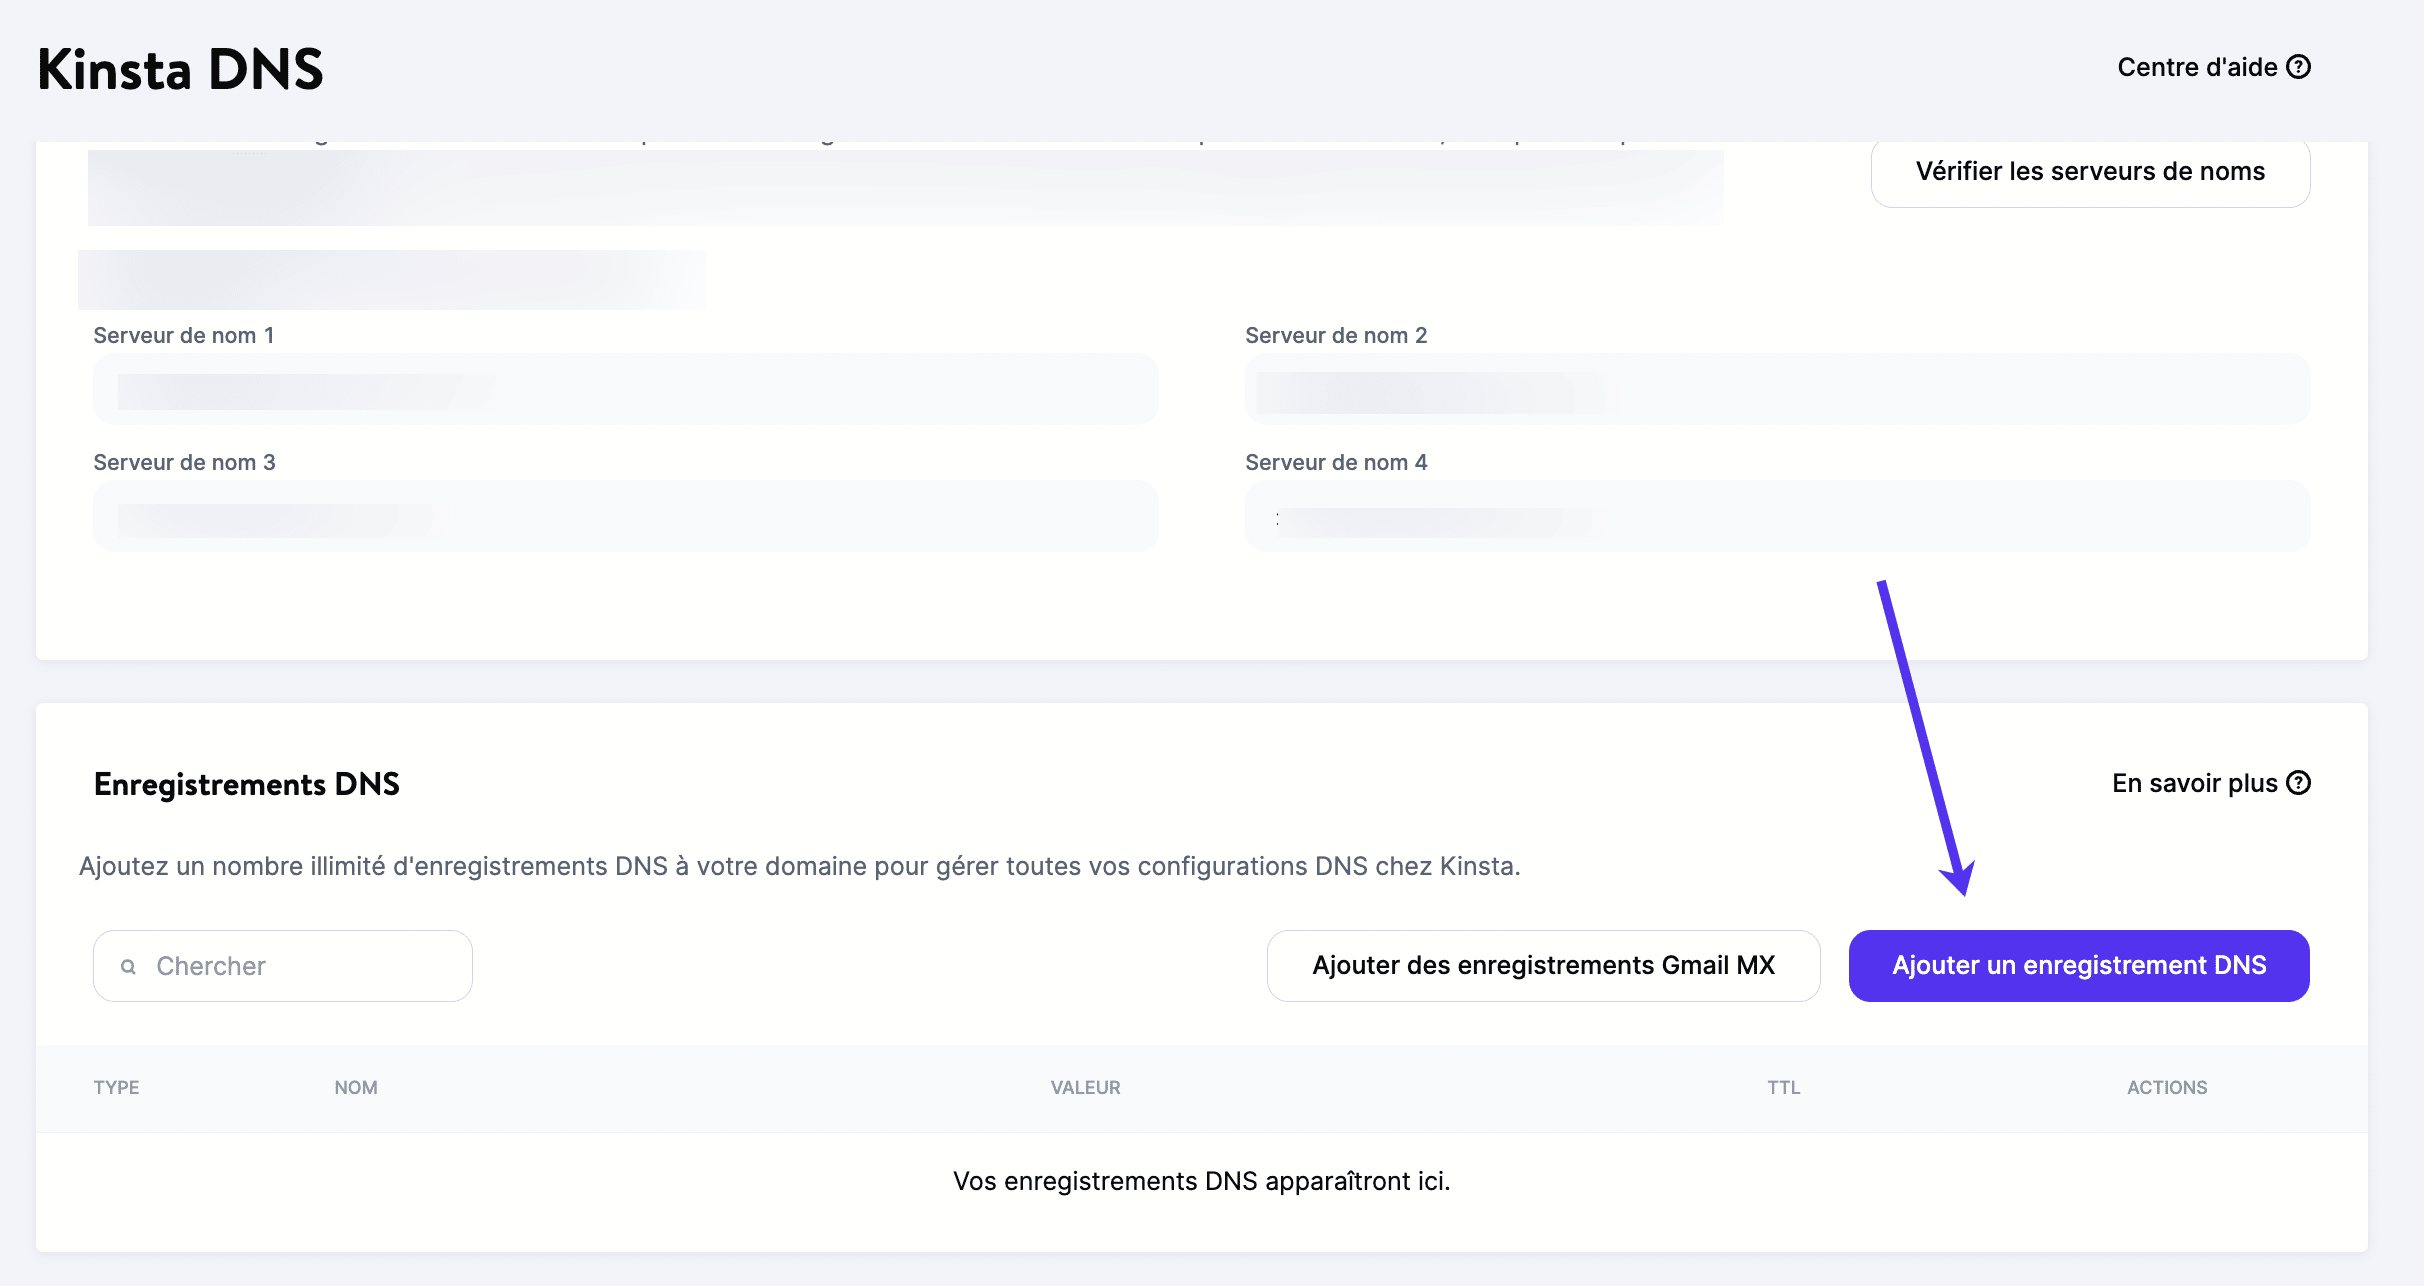Select the Serveur de nom 1 field
Viewport: 2424px width, 1286px height.
click(x=623, y=389)
